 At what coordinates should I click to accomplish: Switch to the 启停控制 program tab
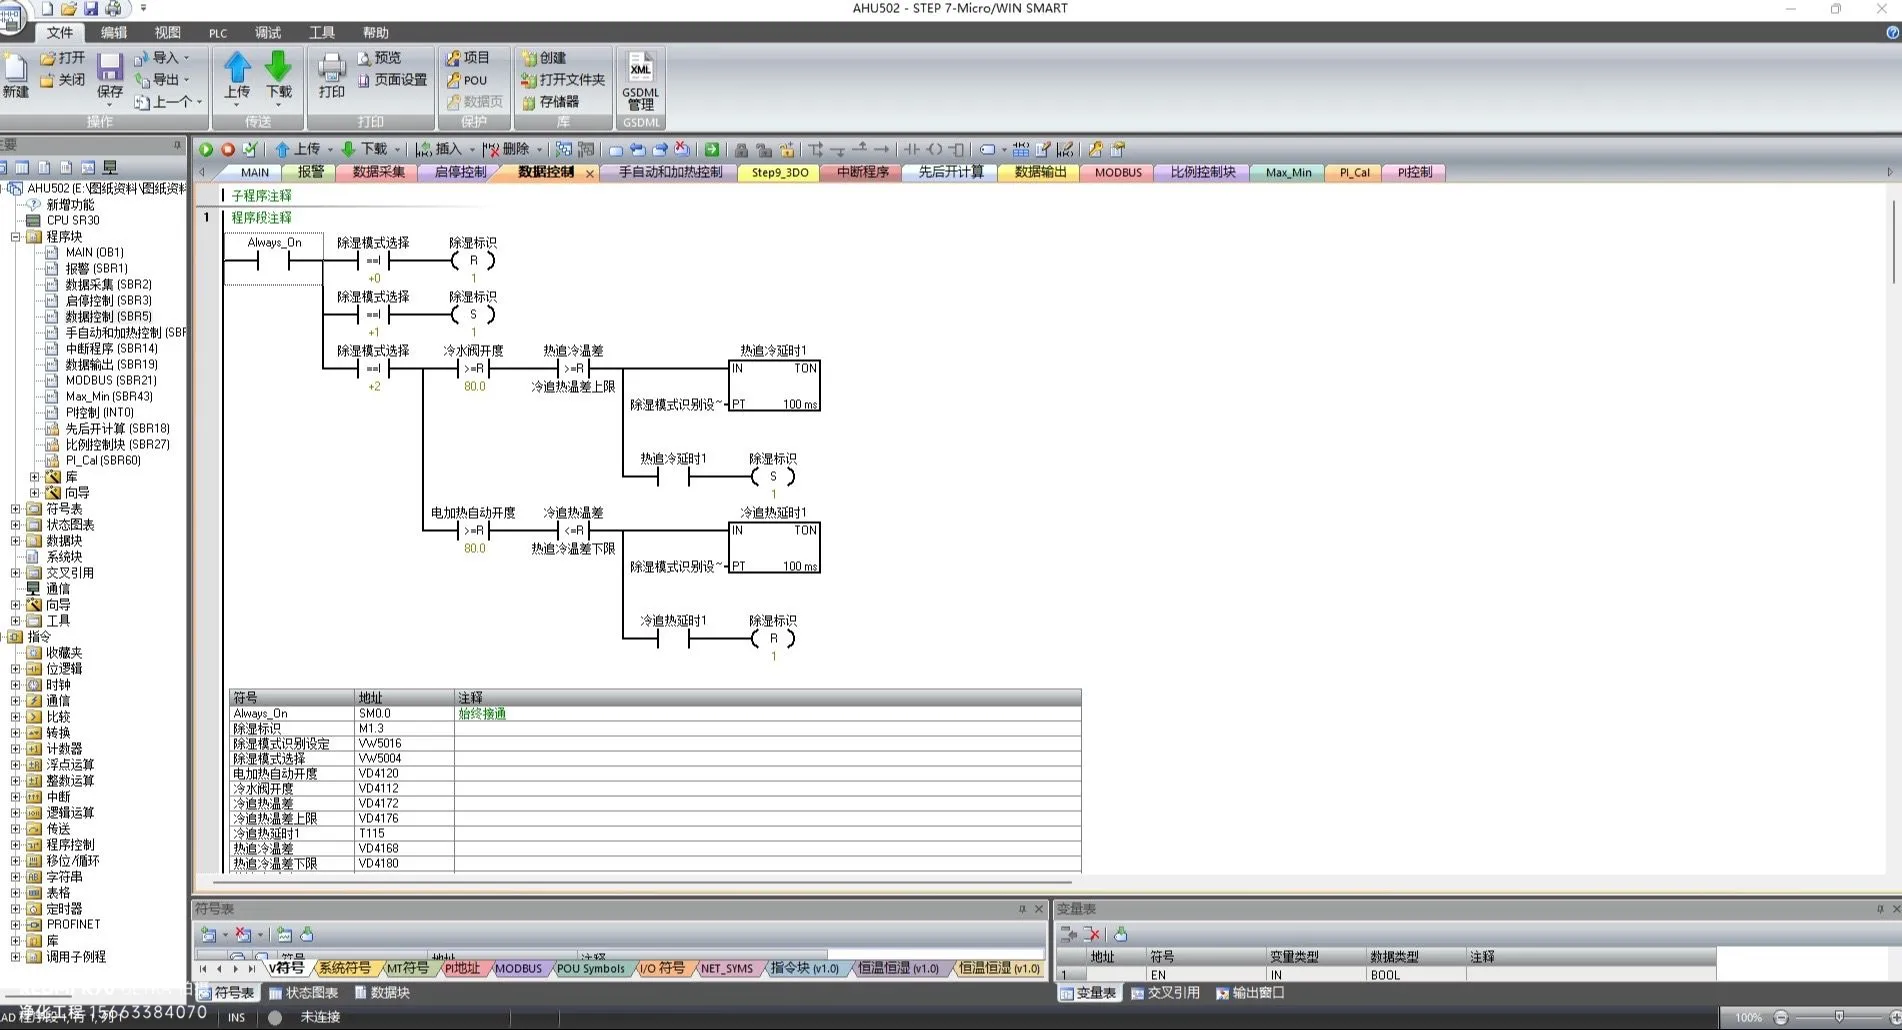coord(460,172)
